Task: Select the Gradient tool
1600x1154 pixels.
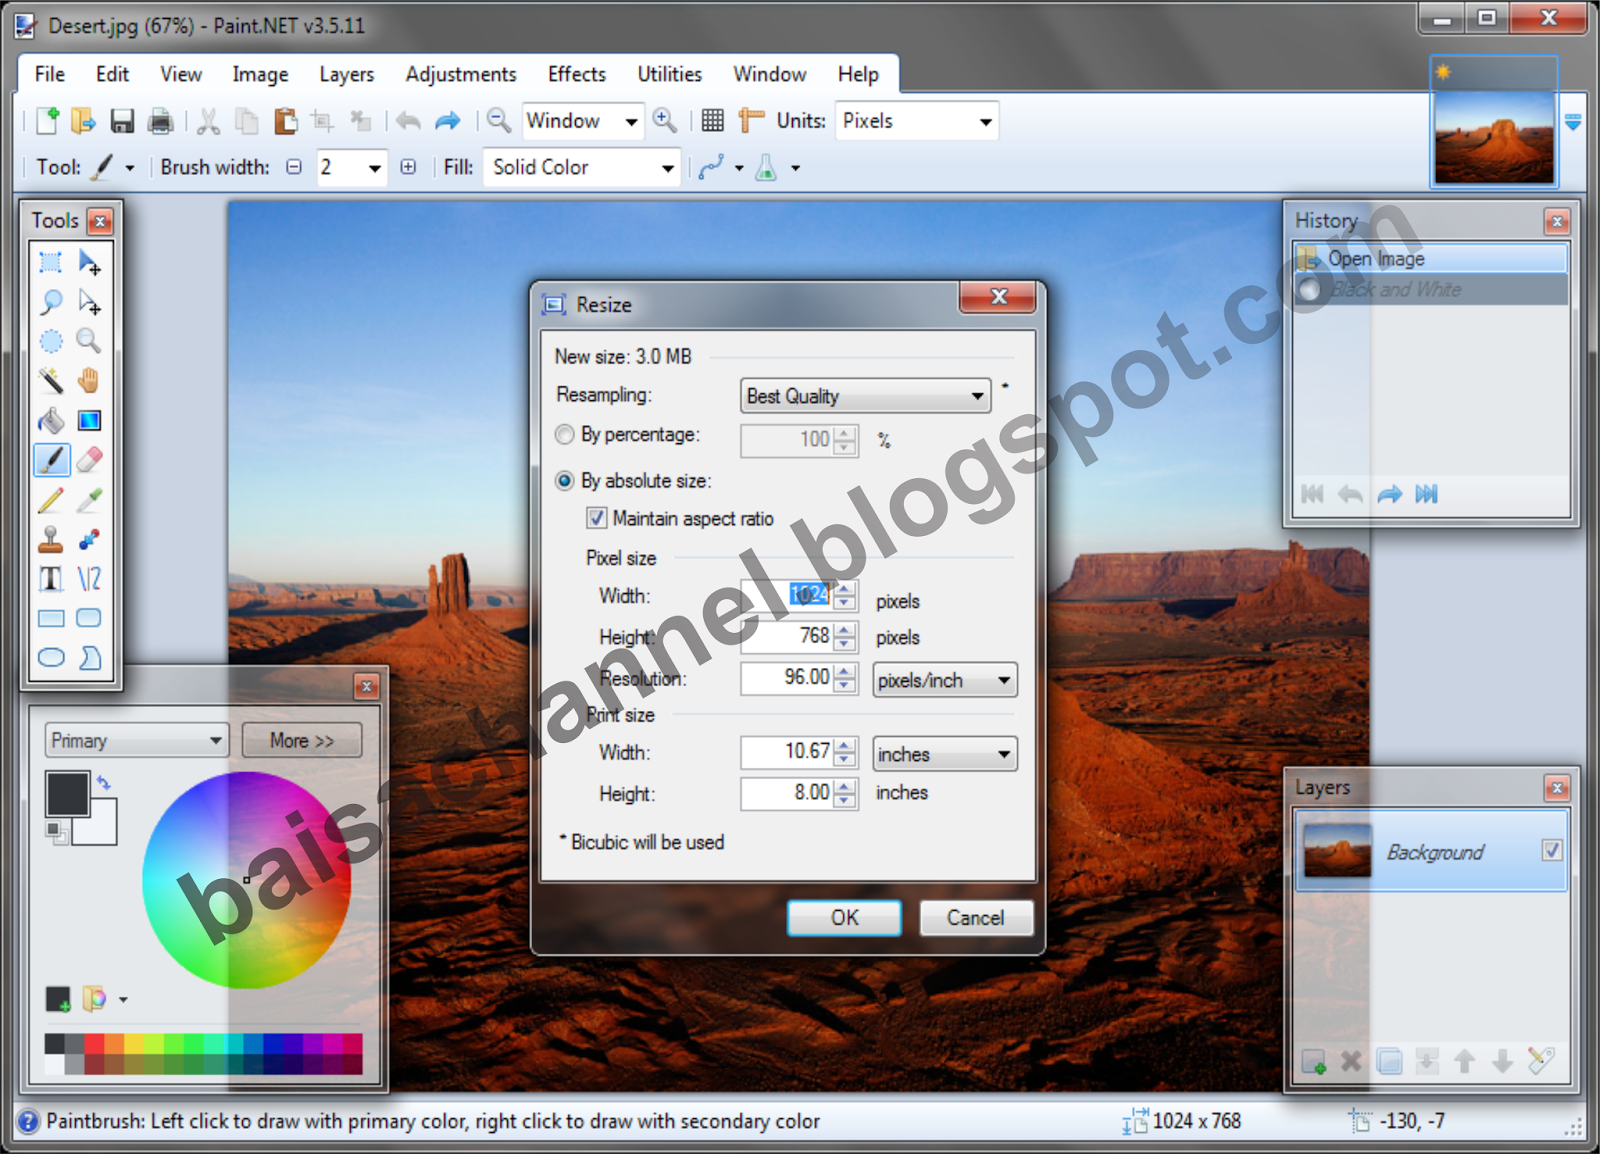Action: (x=89, y=421)
